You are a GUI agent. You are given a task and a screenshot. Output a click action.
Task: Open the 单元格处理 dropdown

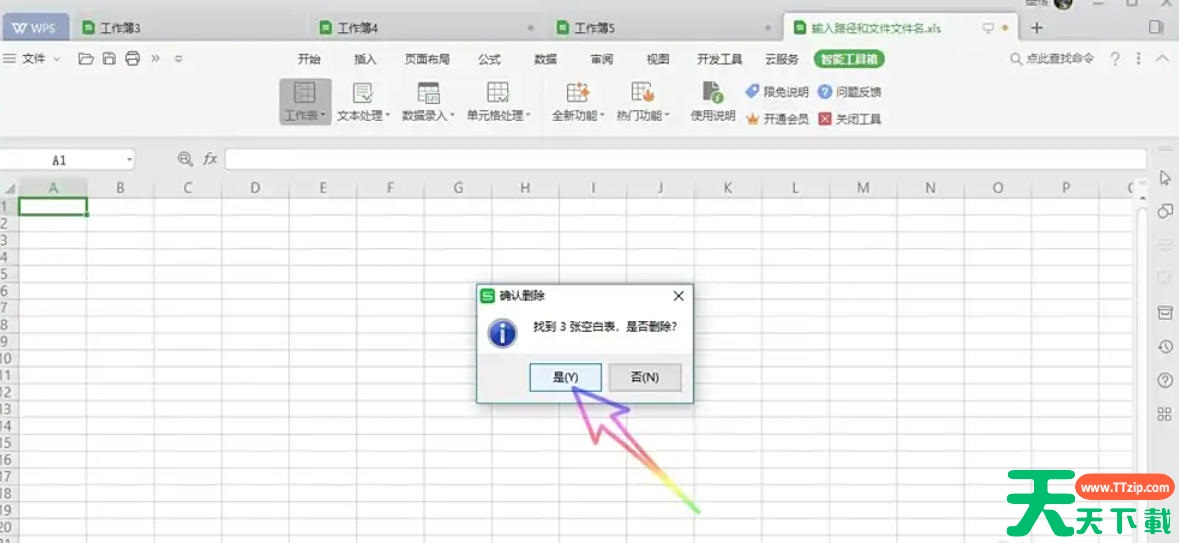pos(499,102)
